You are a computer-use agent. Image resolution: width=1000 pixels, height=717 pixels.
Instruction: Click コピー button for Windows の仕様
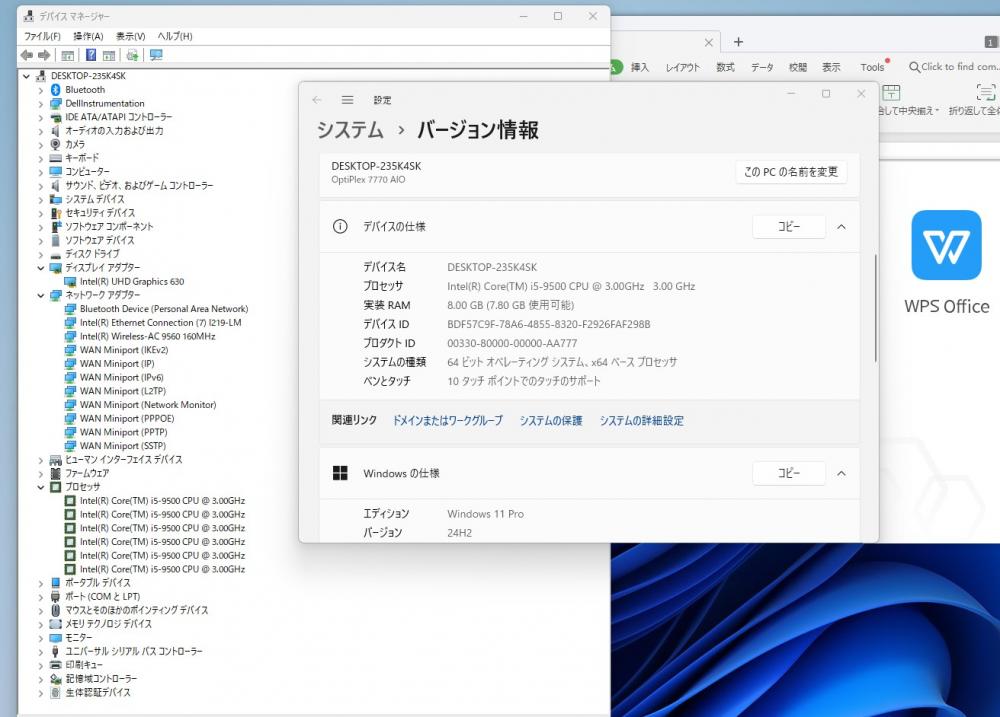pos(789,473)
